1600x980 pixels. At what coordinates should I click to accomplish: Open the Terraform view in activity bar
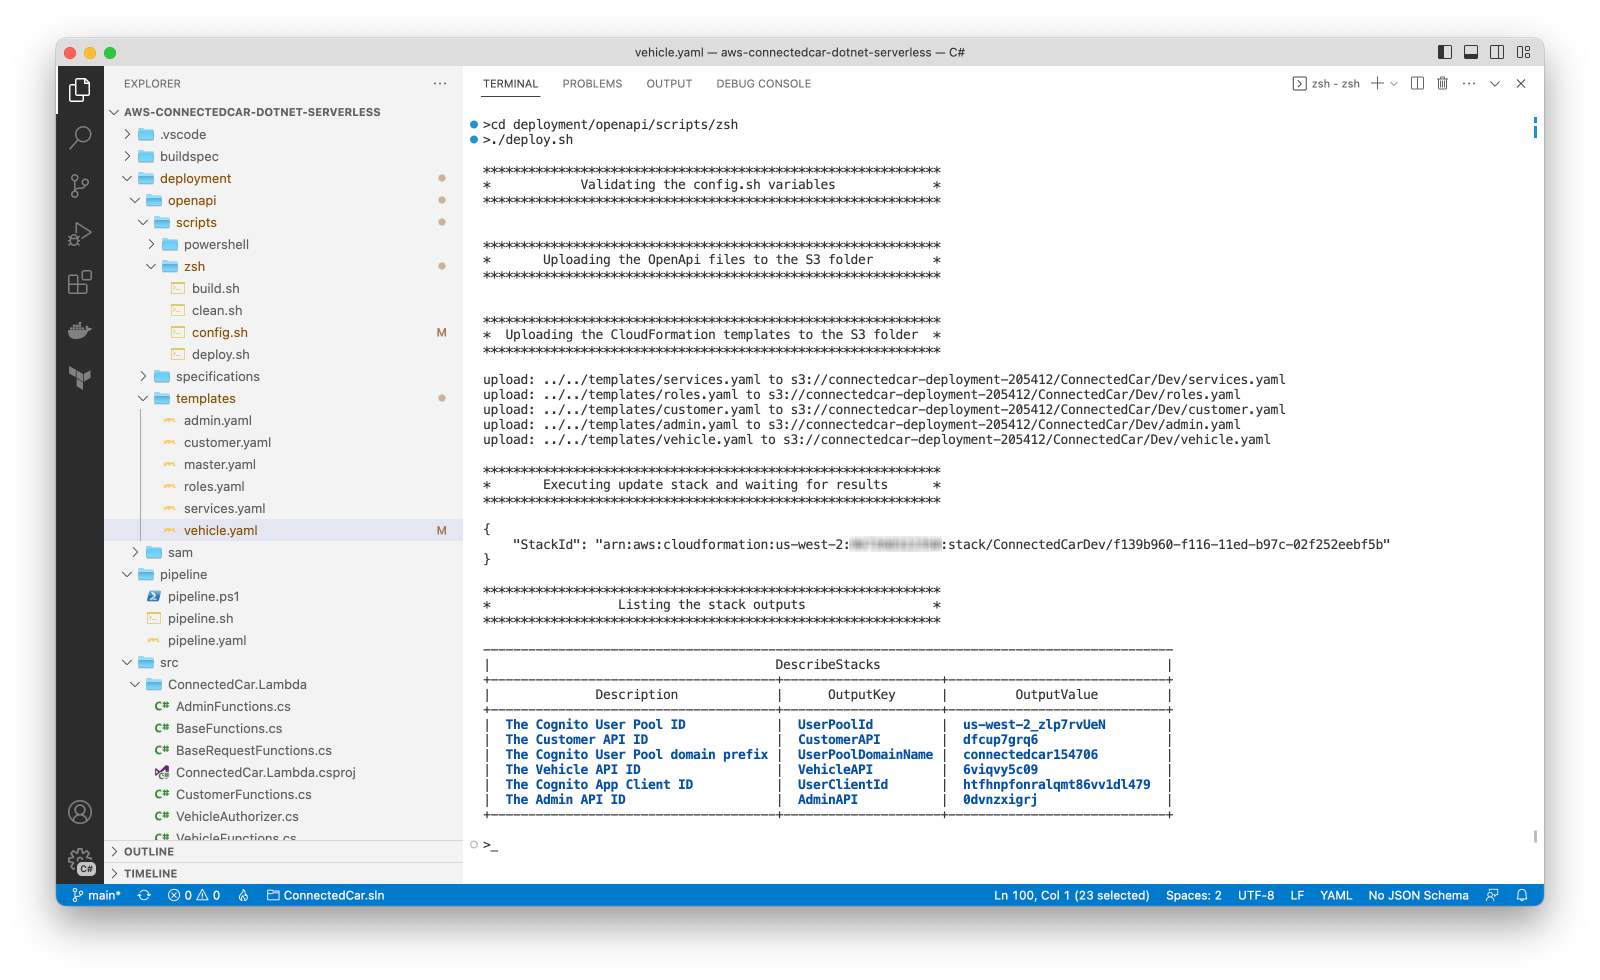pyautogui.click(x=80, y=377)
